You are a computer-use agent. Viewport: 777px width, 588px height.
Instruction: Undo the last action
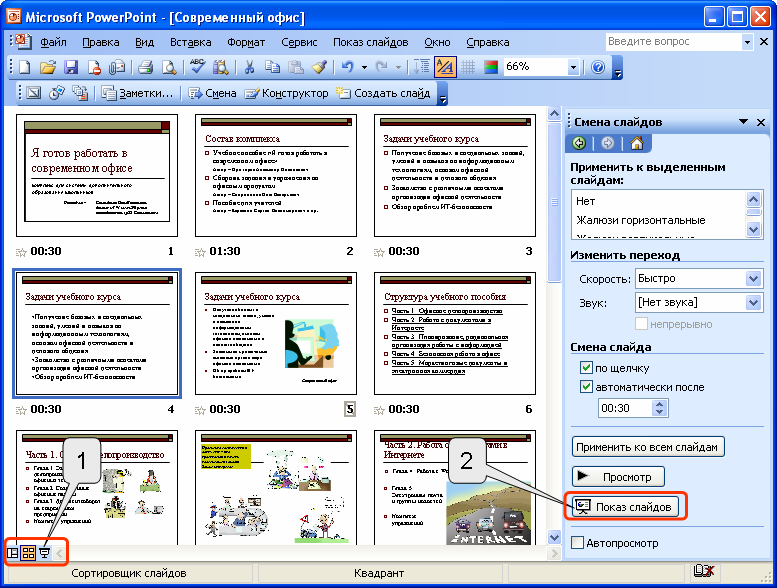[347, 67]
